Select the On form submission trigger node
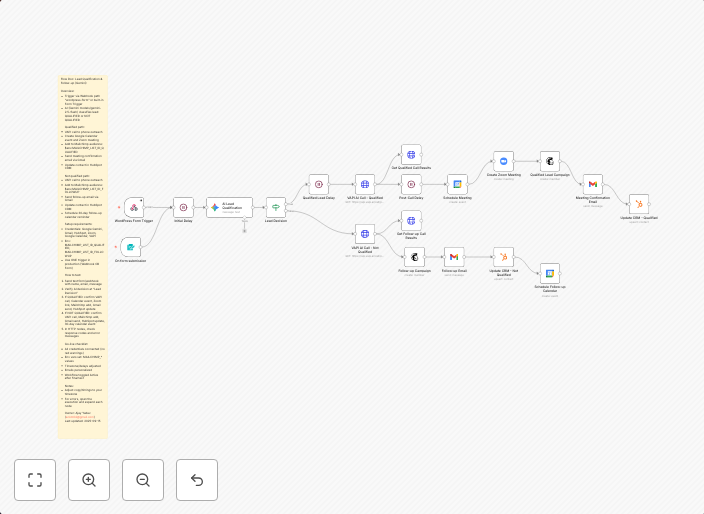704x514 pixels. coord(131,247)
